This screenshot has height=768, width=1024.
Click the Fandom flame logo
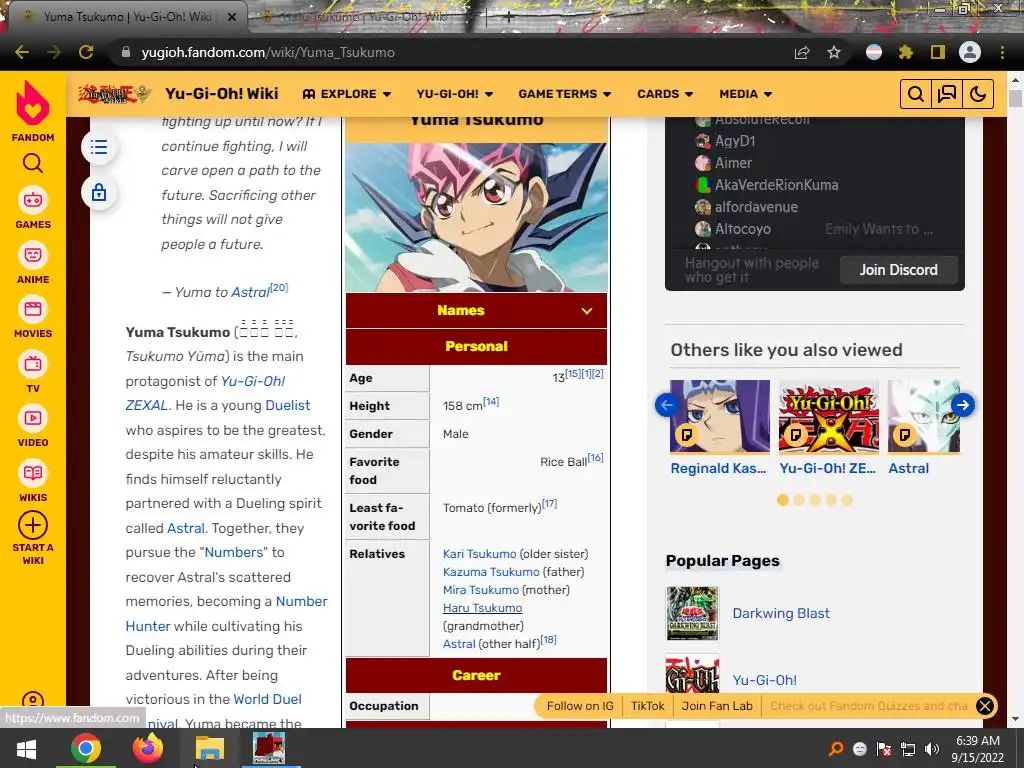pyautogui.click(x=33, y=103)
